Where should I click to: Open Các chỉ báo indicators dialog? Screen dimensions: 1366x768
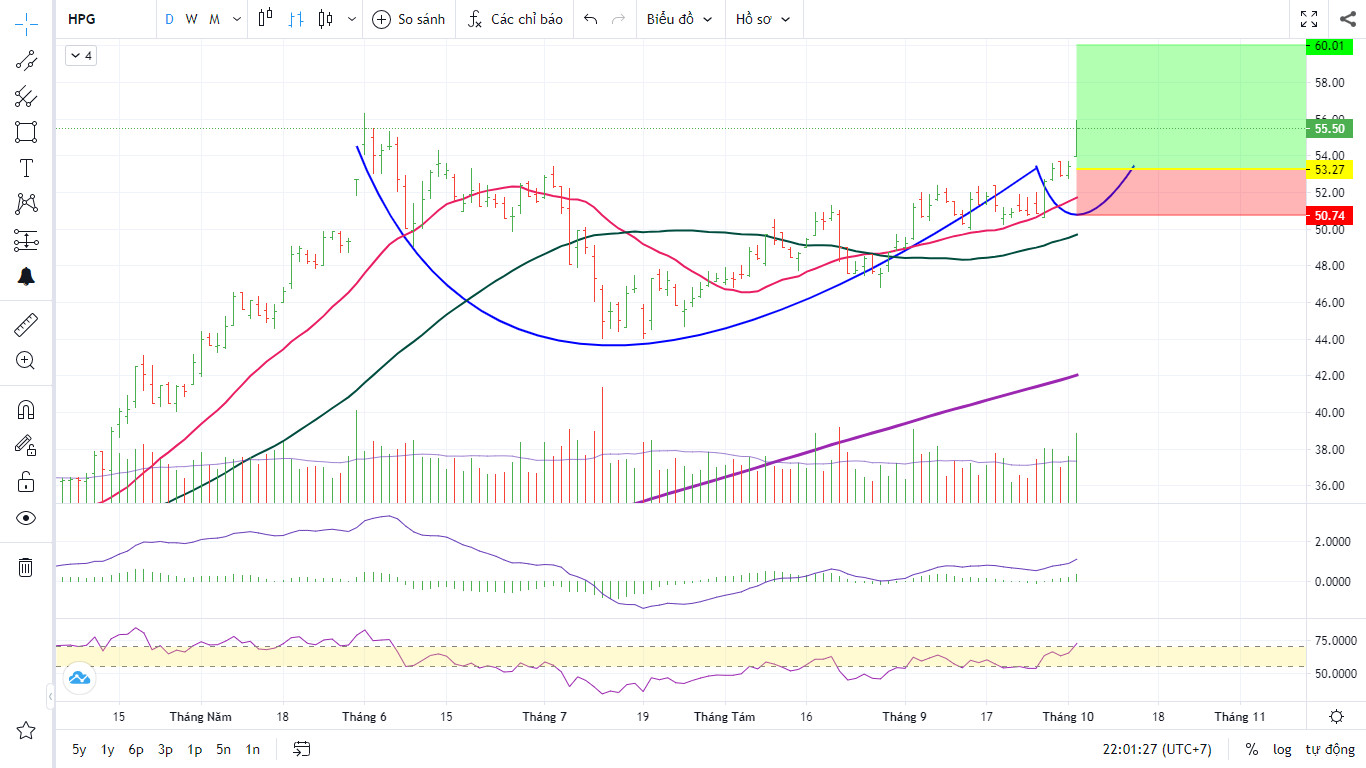[x=514, y=19]
